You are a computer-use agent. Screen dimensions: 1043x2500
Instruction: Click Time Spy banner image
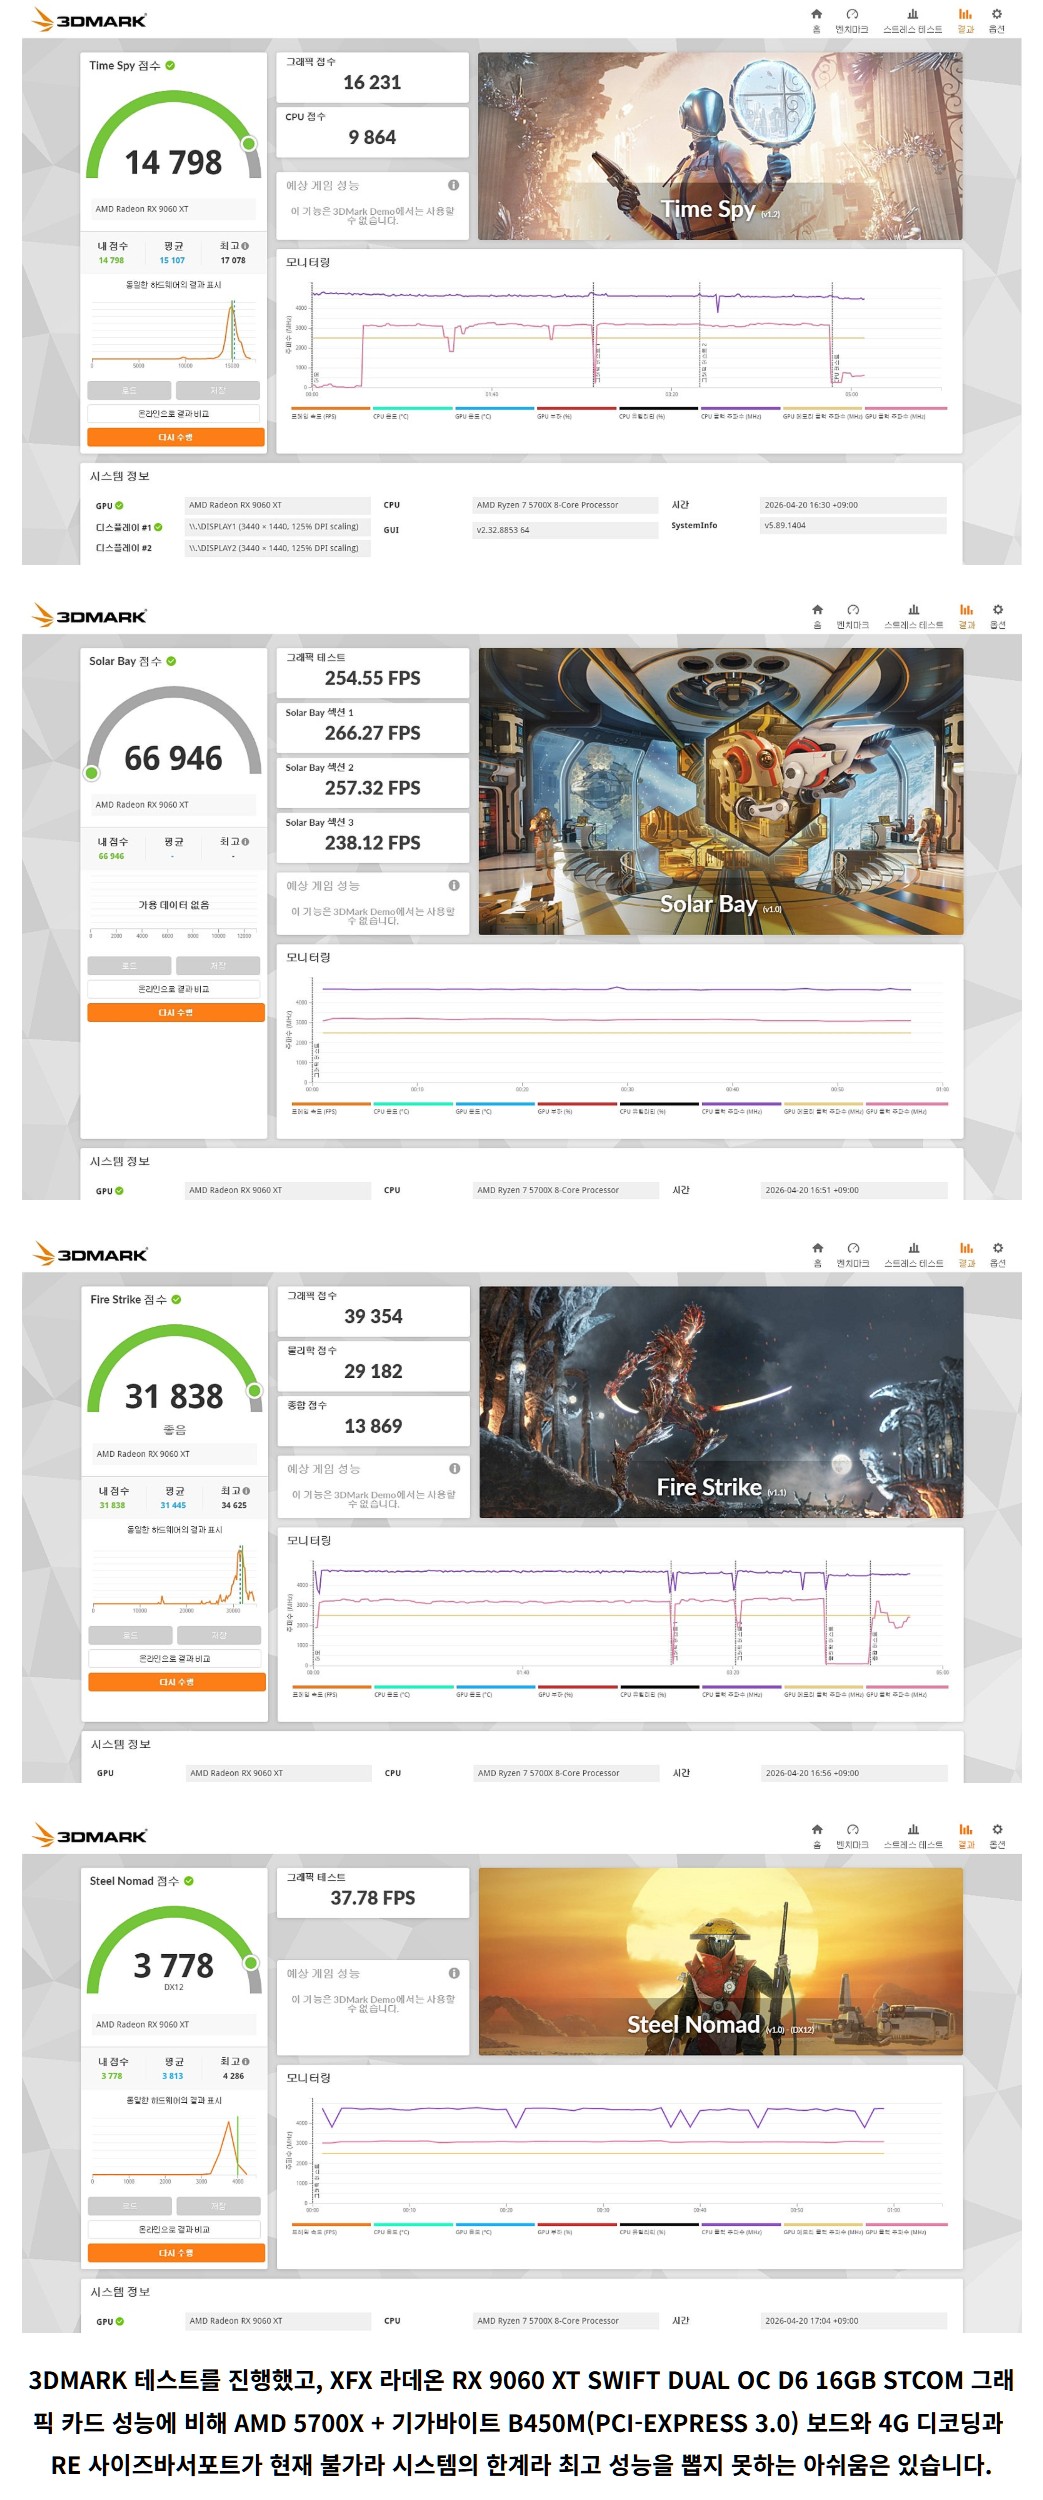pos(720,146)
